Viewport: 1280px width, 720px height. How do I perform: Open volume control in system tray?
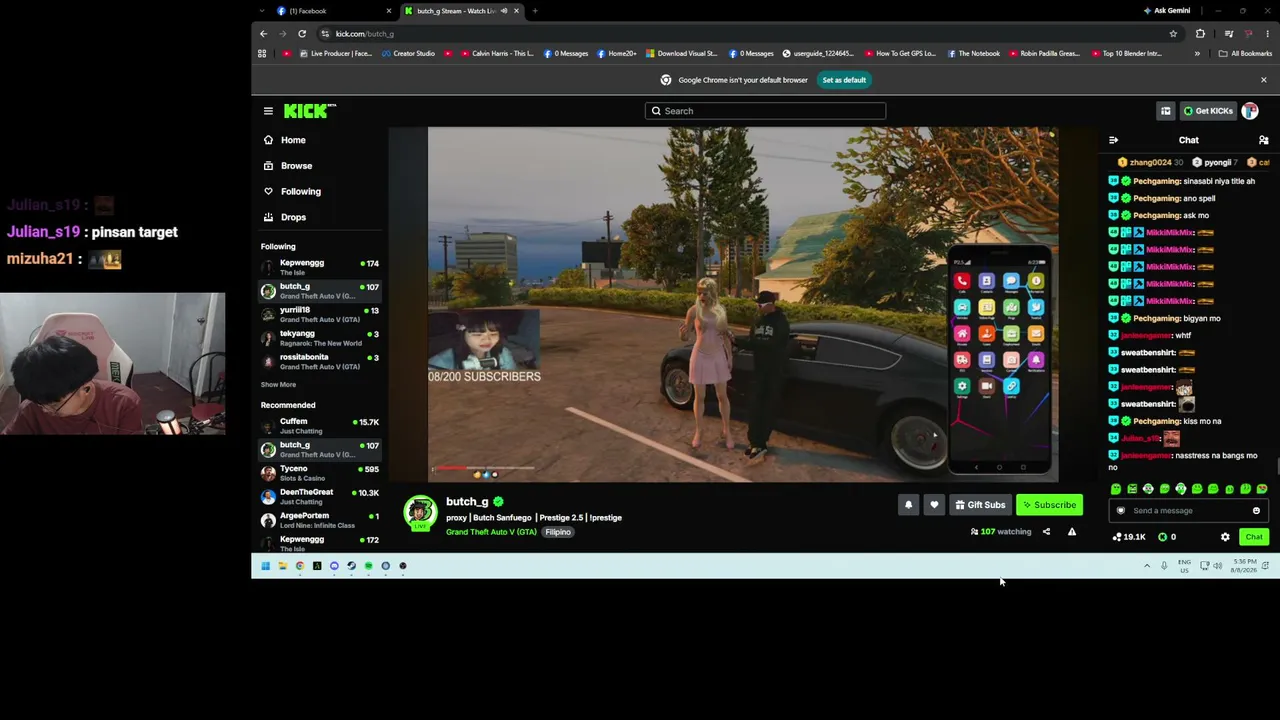click(x=1217, y=566)
